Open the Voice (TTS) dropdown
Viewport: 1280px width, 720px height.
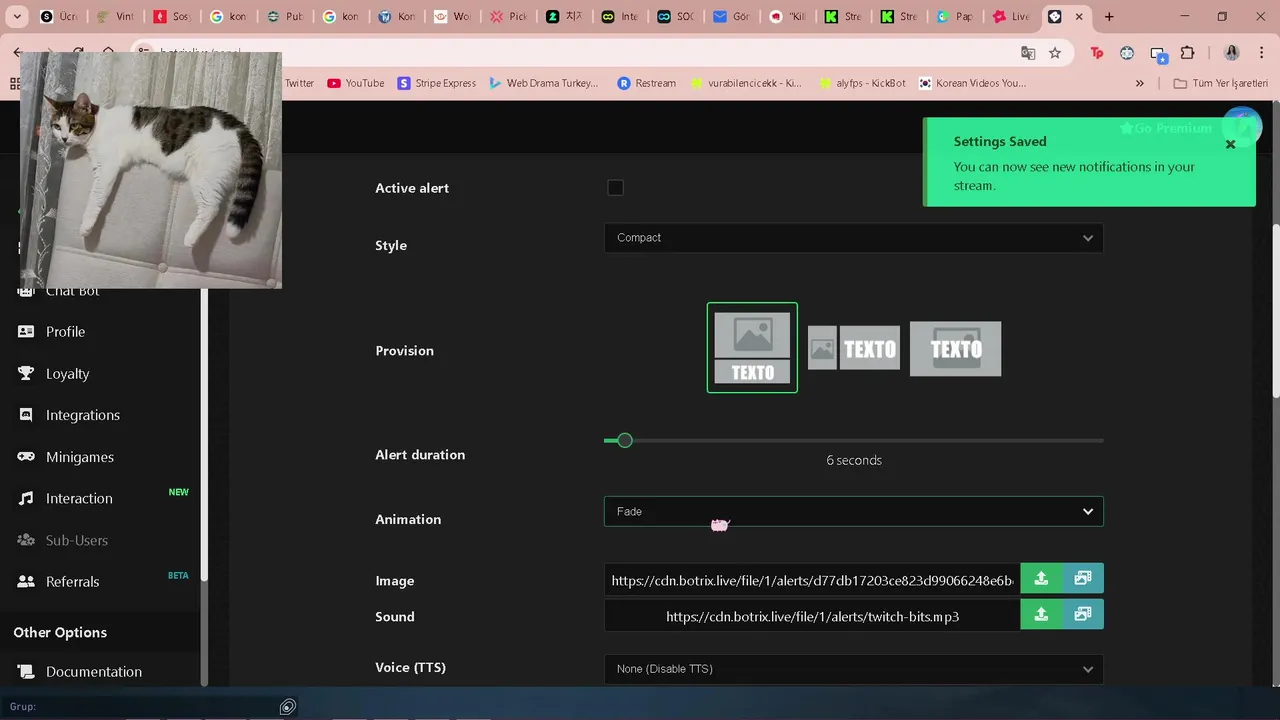854,669
